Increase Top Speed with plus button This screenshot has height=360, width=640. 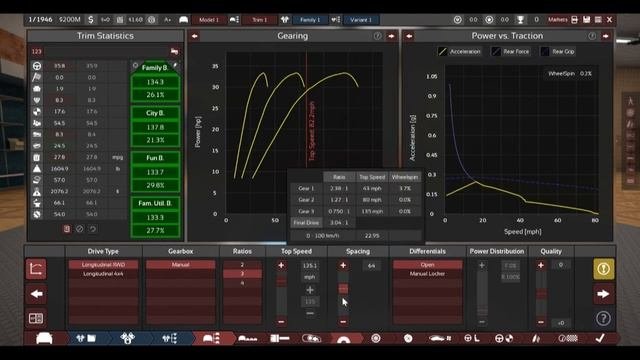[281, 265]
